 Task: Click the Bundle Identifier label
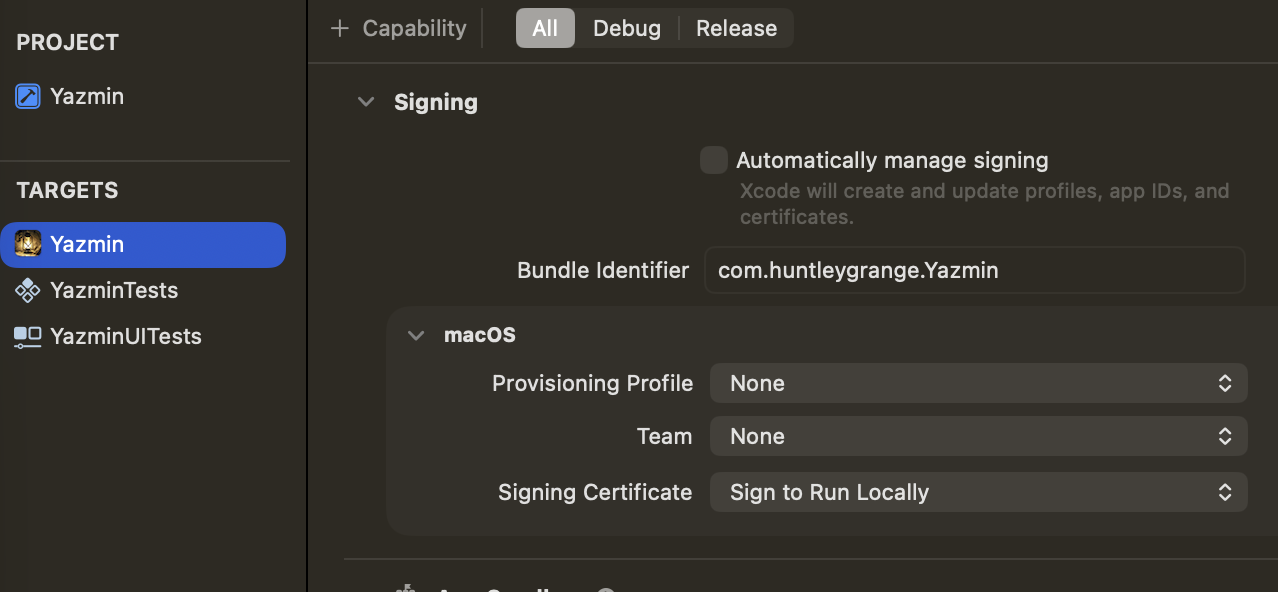coord(603,270)
